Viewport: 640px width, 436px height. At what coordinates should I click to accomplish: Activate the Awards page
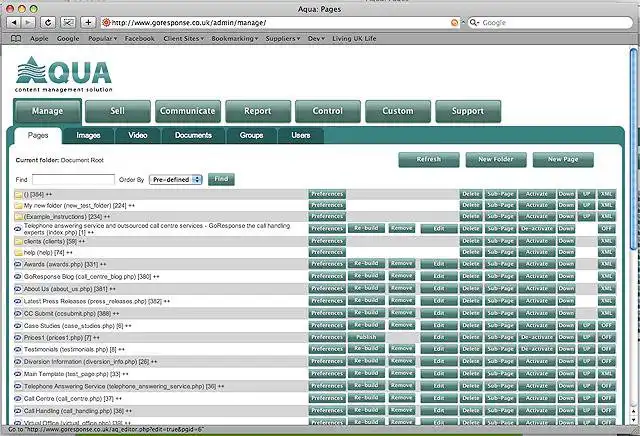[x=537, y=264]
